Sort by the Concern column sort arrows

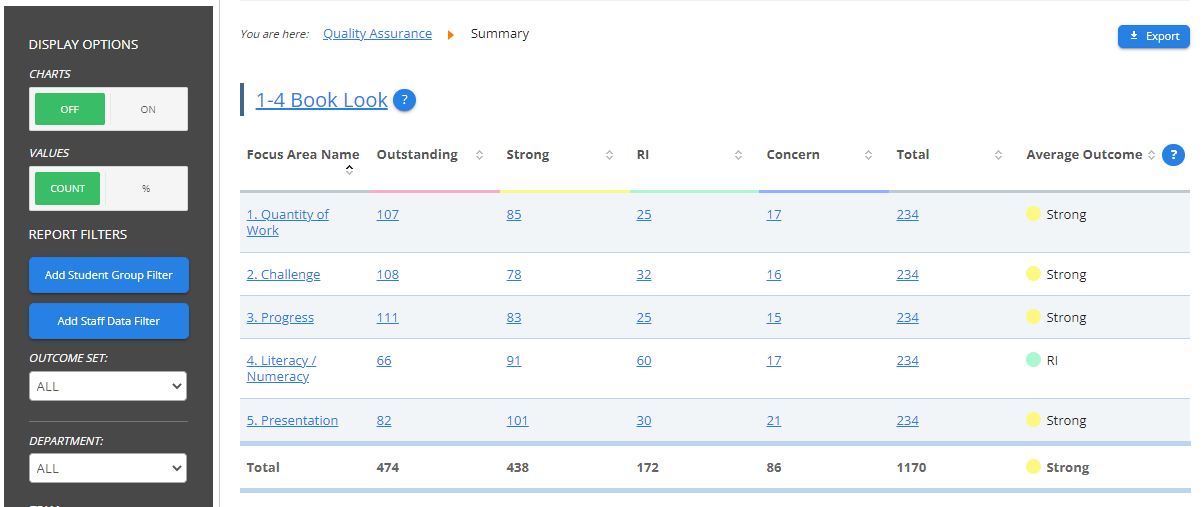868,155
